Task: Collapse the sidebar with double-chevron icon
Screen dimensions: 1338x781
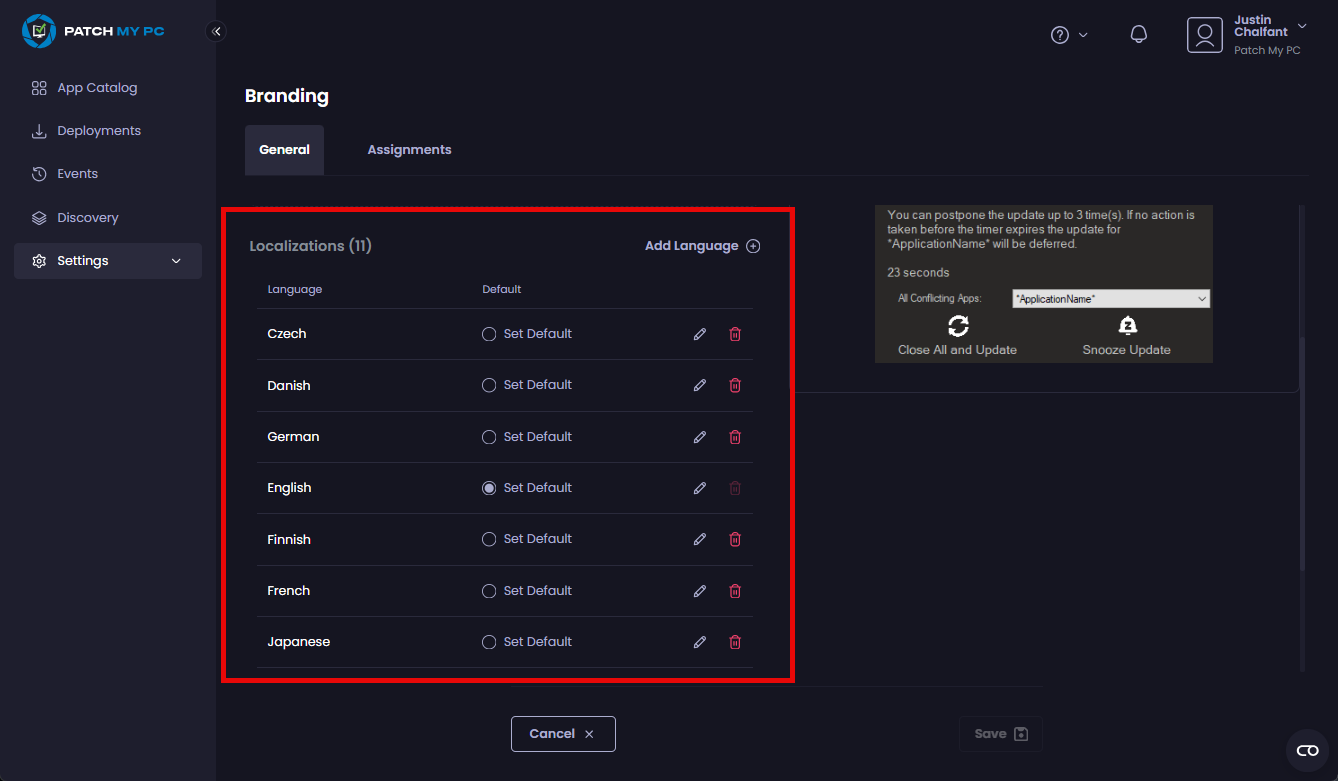Action: click(x=216, y=31)
